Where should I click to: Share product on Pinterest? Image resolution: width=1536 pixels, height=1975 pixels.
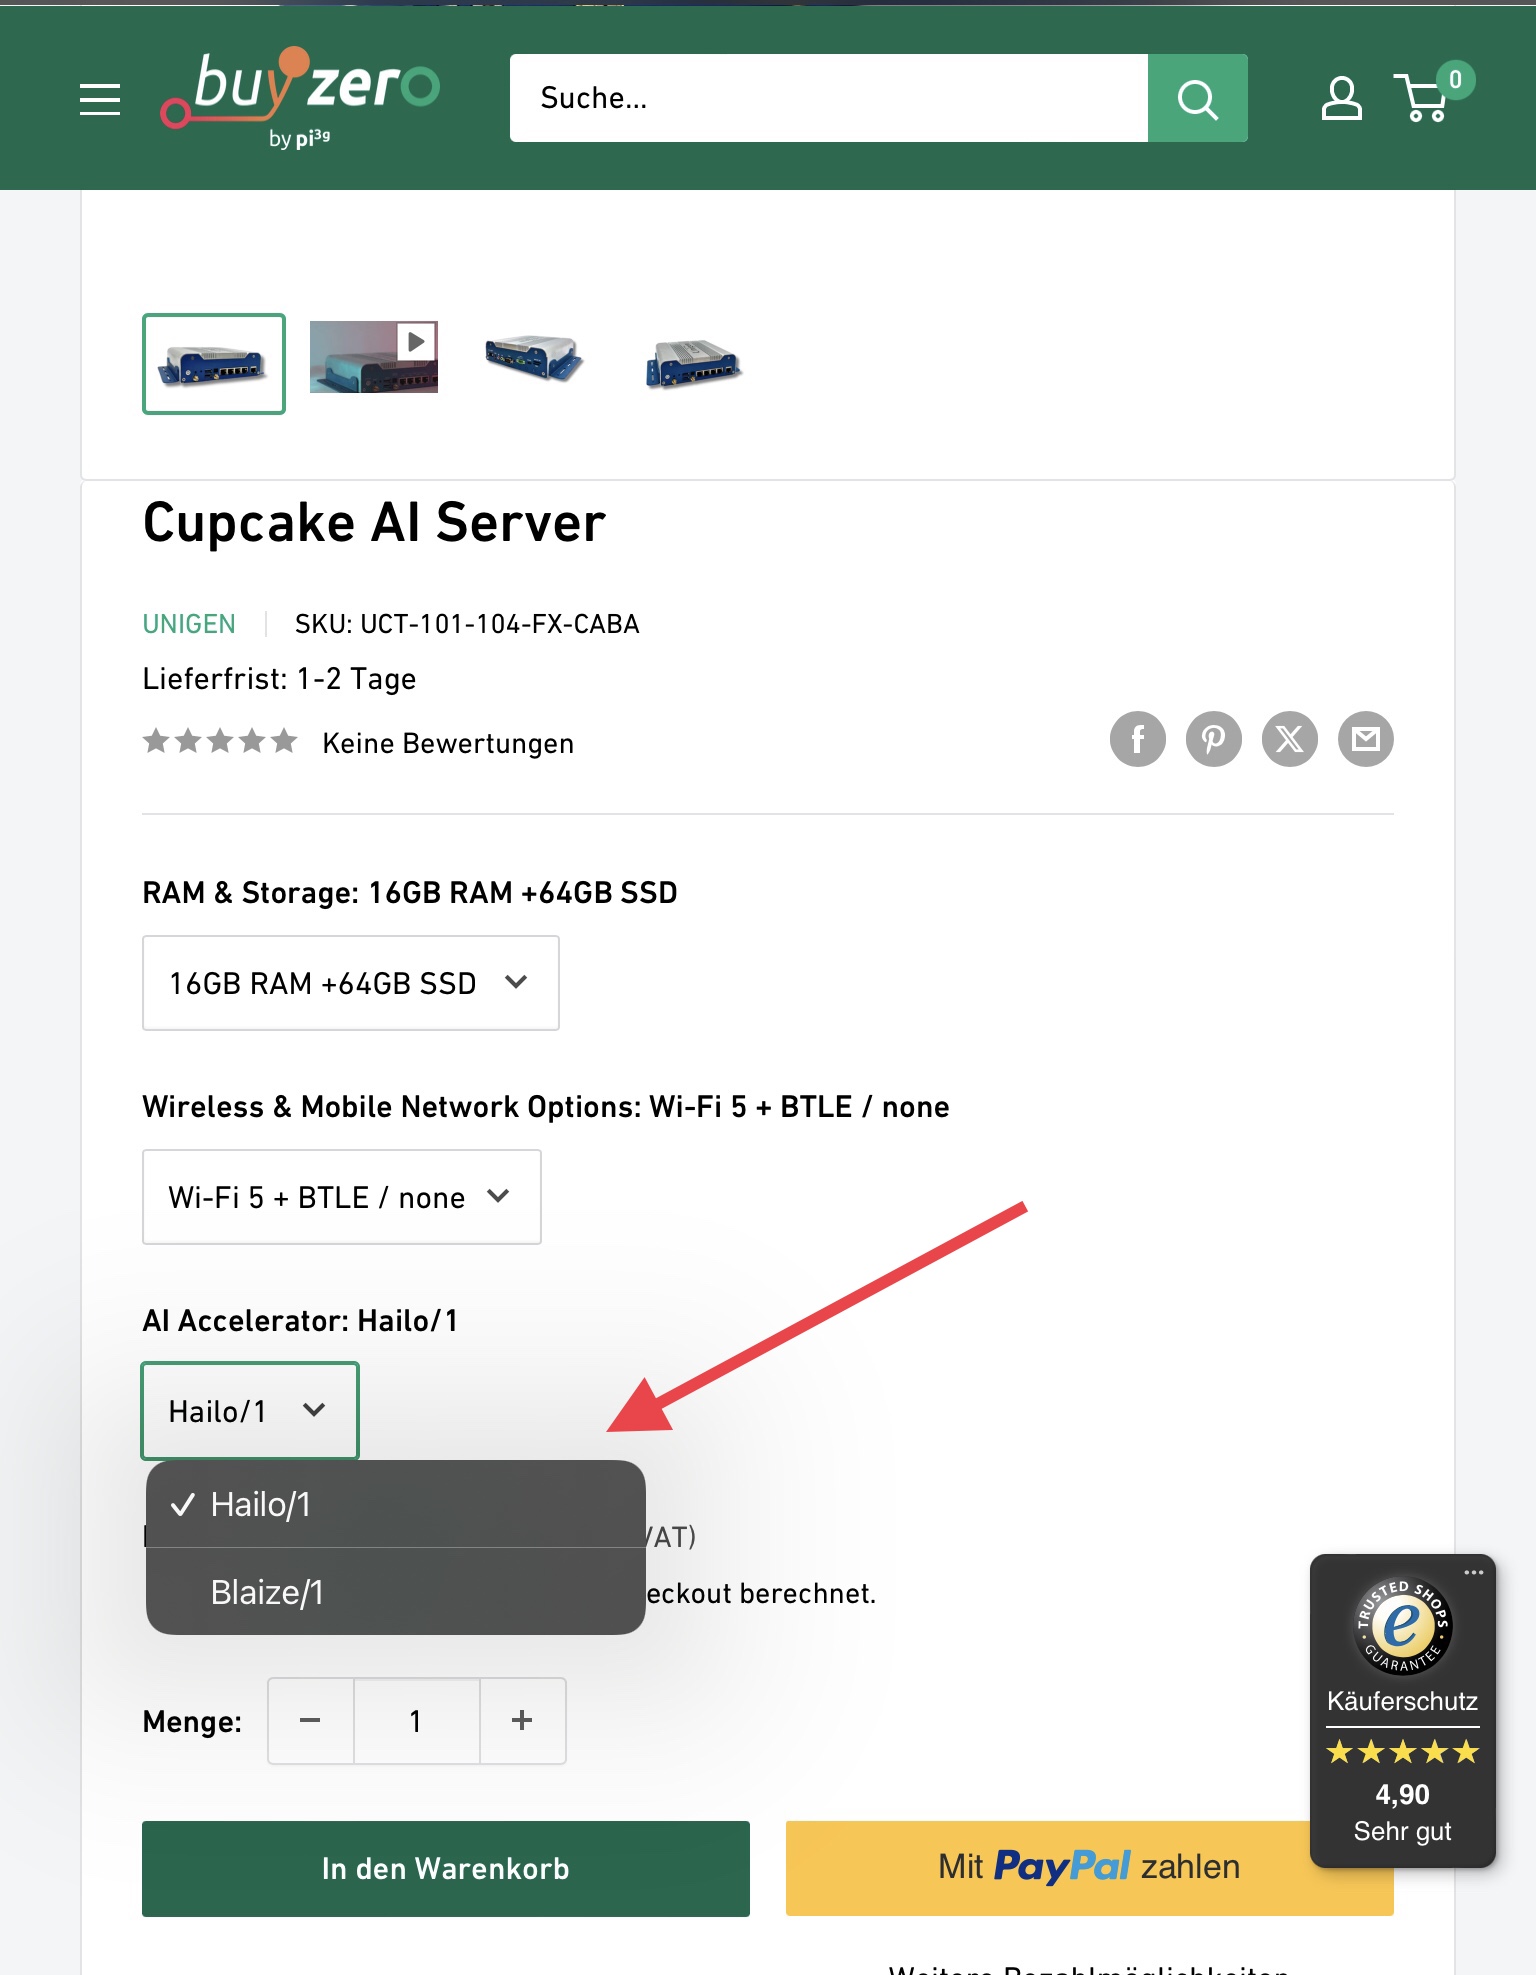1213,740
